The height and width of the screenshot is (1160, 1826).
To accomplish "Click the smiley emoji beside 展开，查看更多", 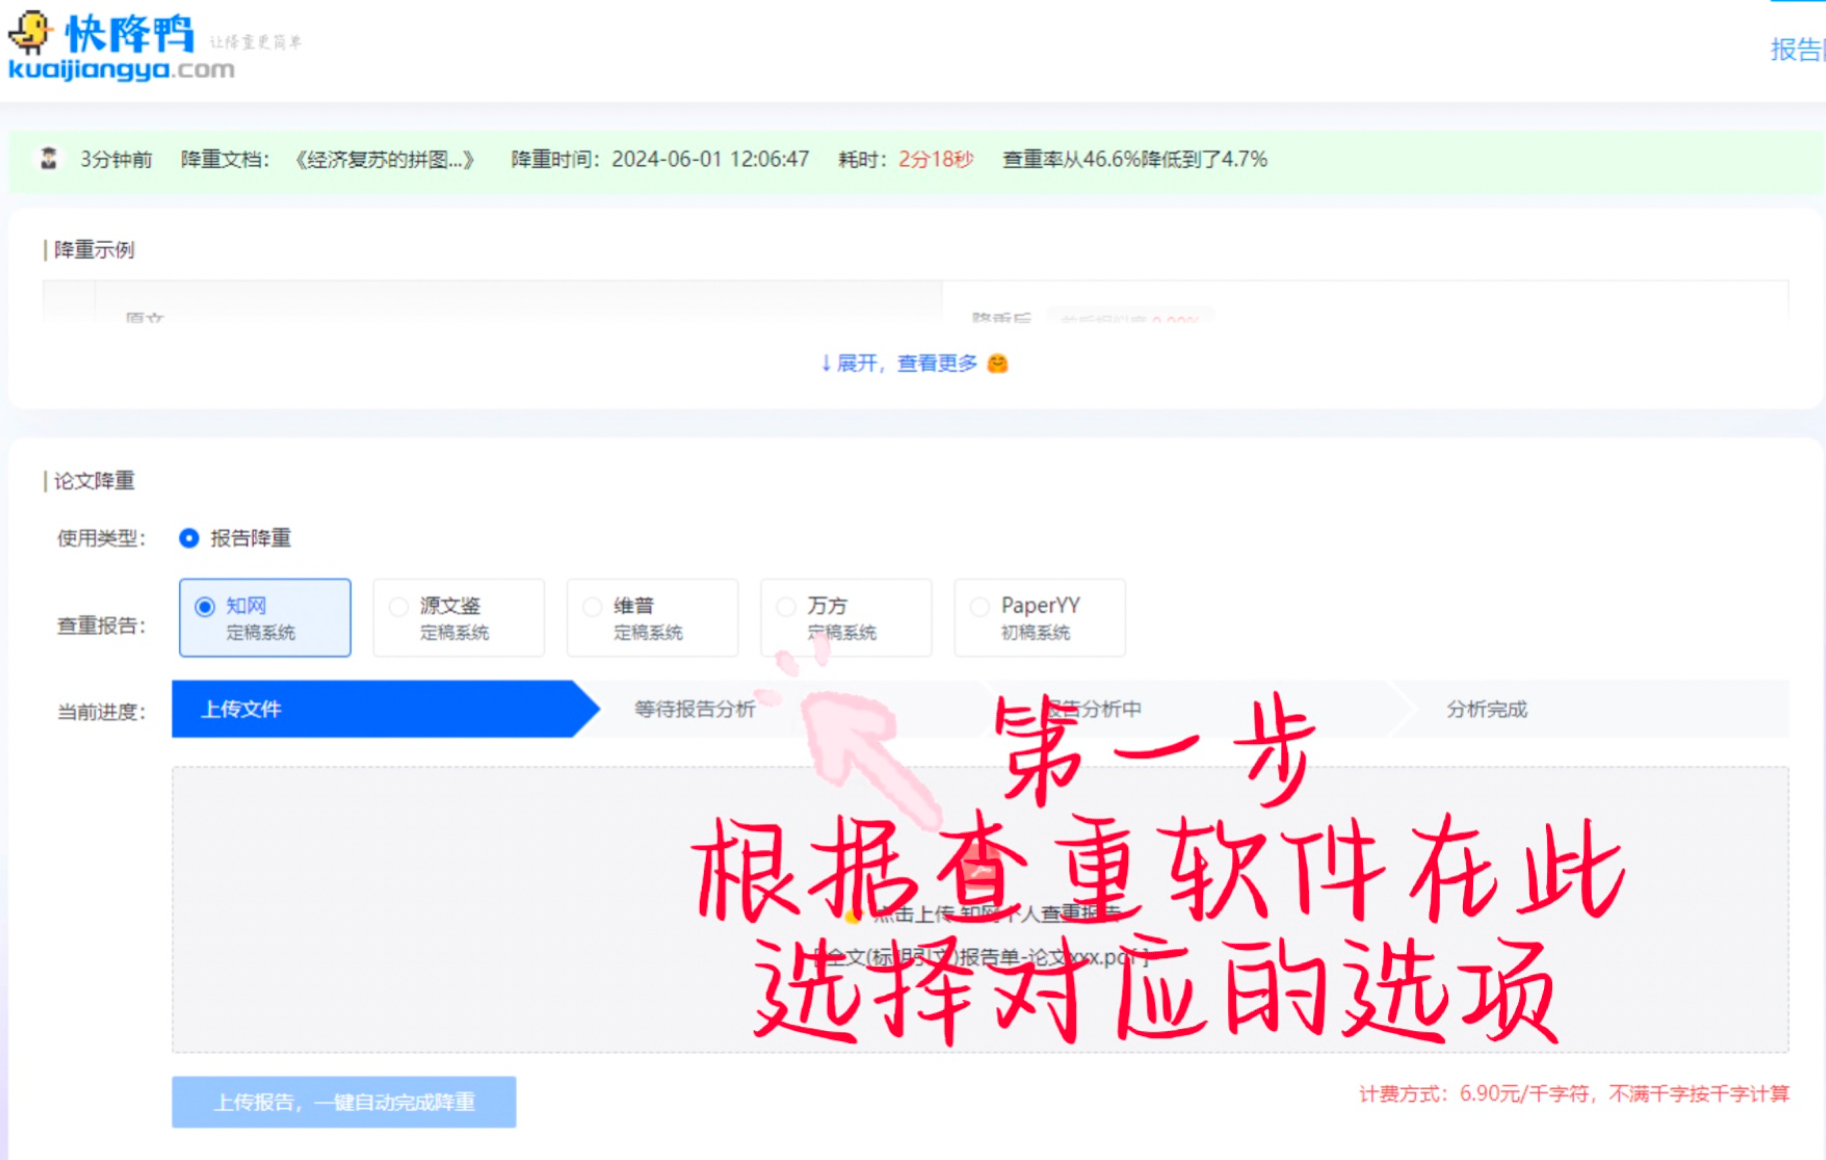I will coord(999,363).
